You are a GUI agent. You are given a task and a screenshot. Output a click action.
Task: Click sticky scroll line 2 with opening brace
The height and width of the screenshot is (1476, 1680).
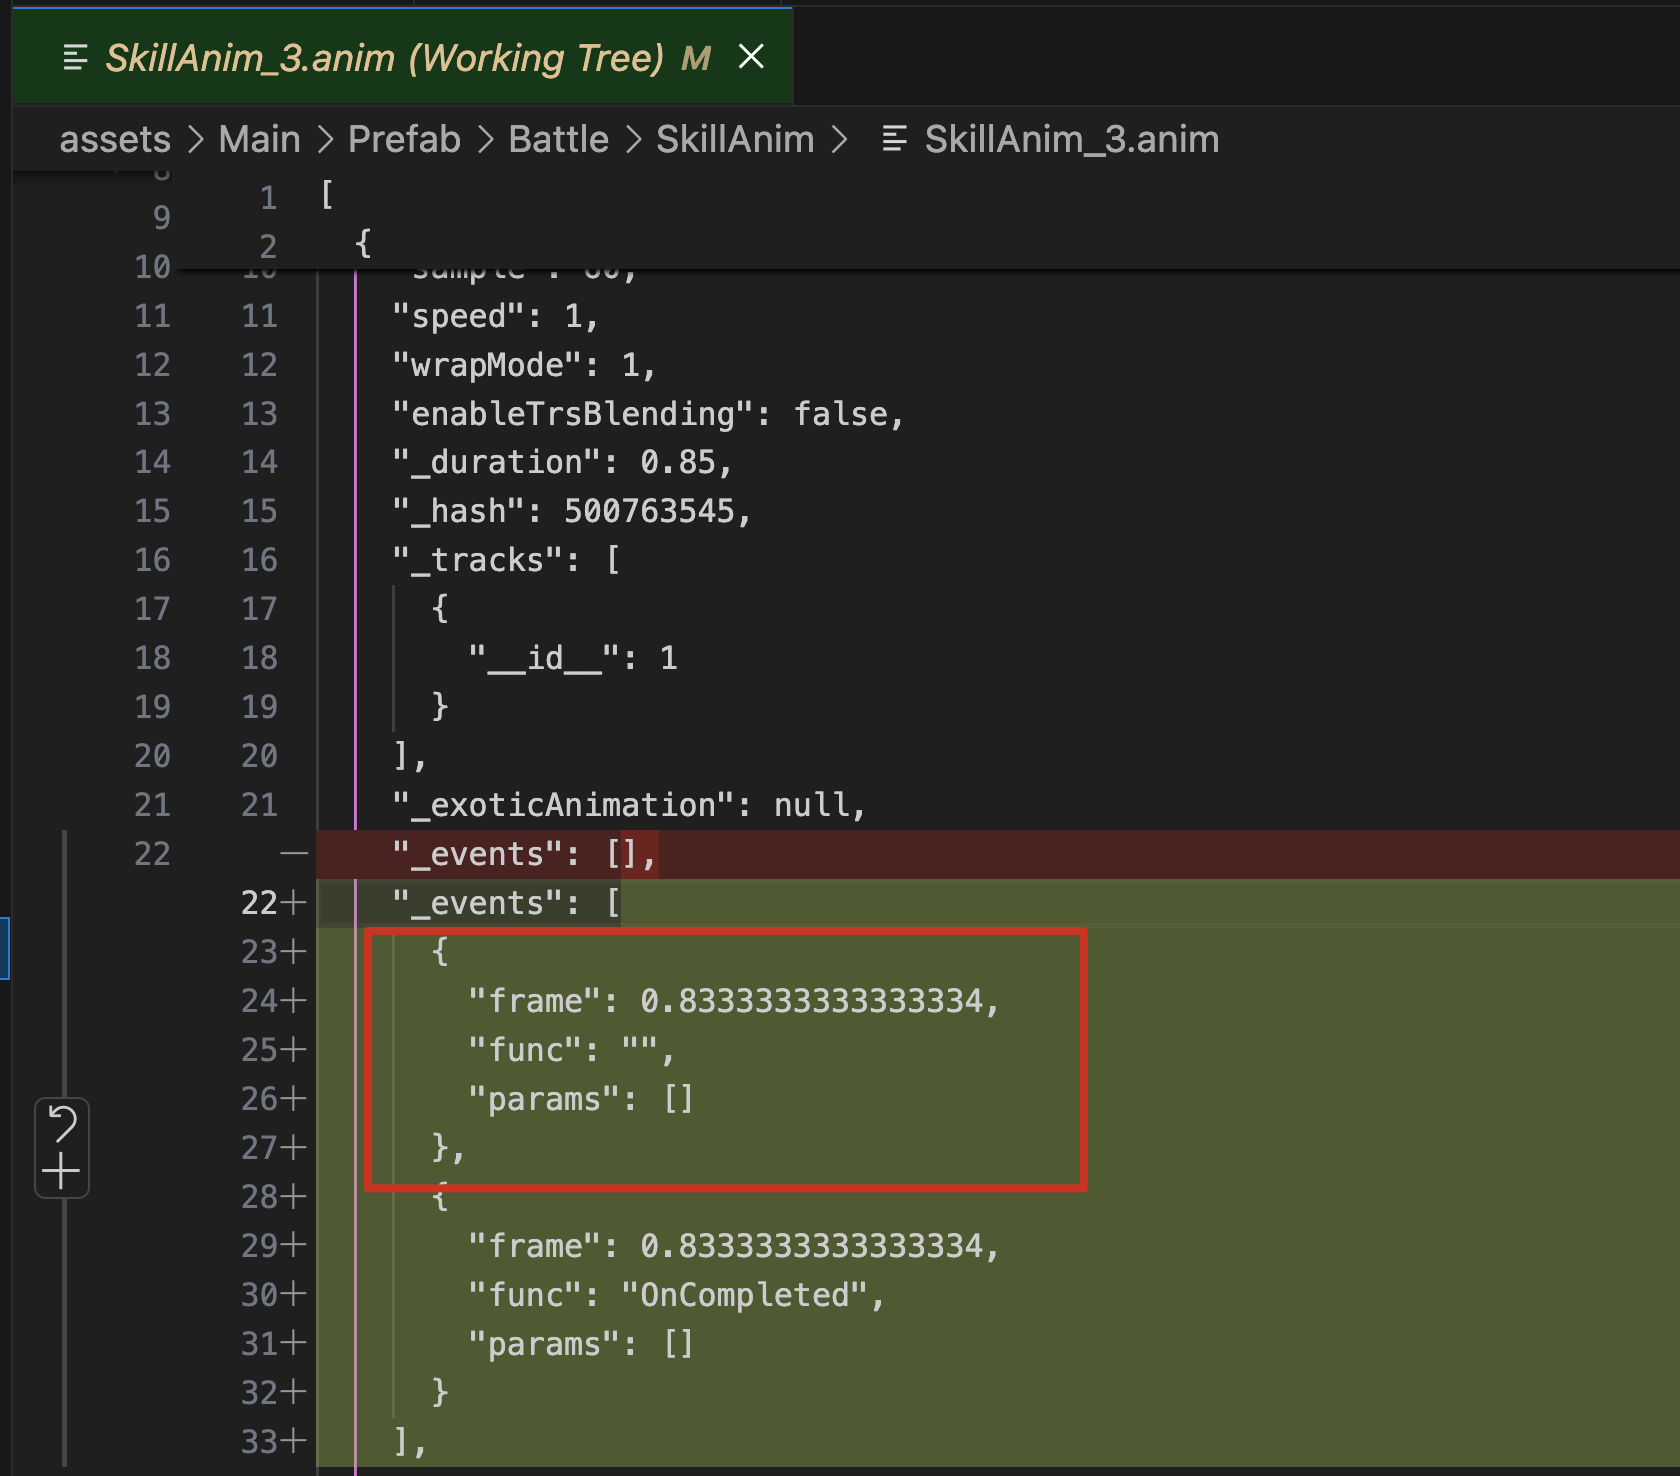(x=363, y=244)
